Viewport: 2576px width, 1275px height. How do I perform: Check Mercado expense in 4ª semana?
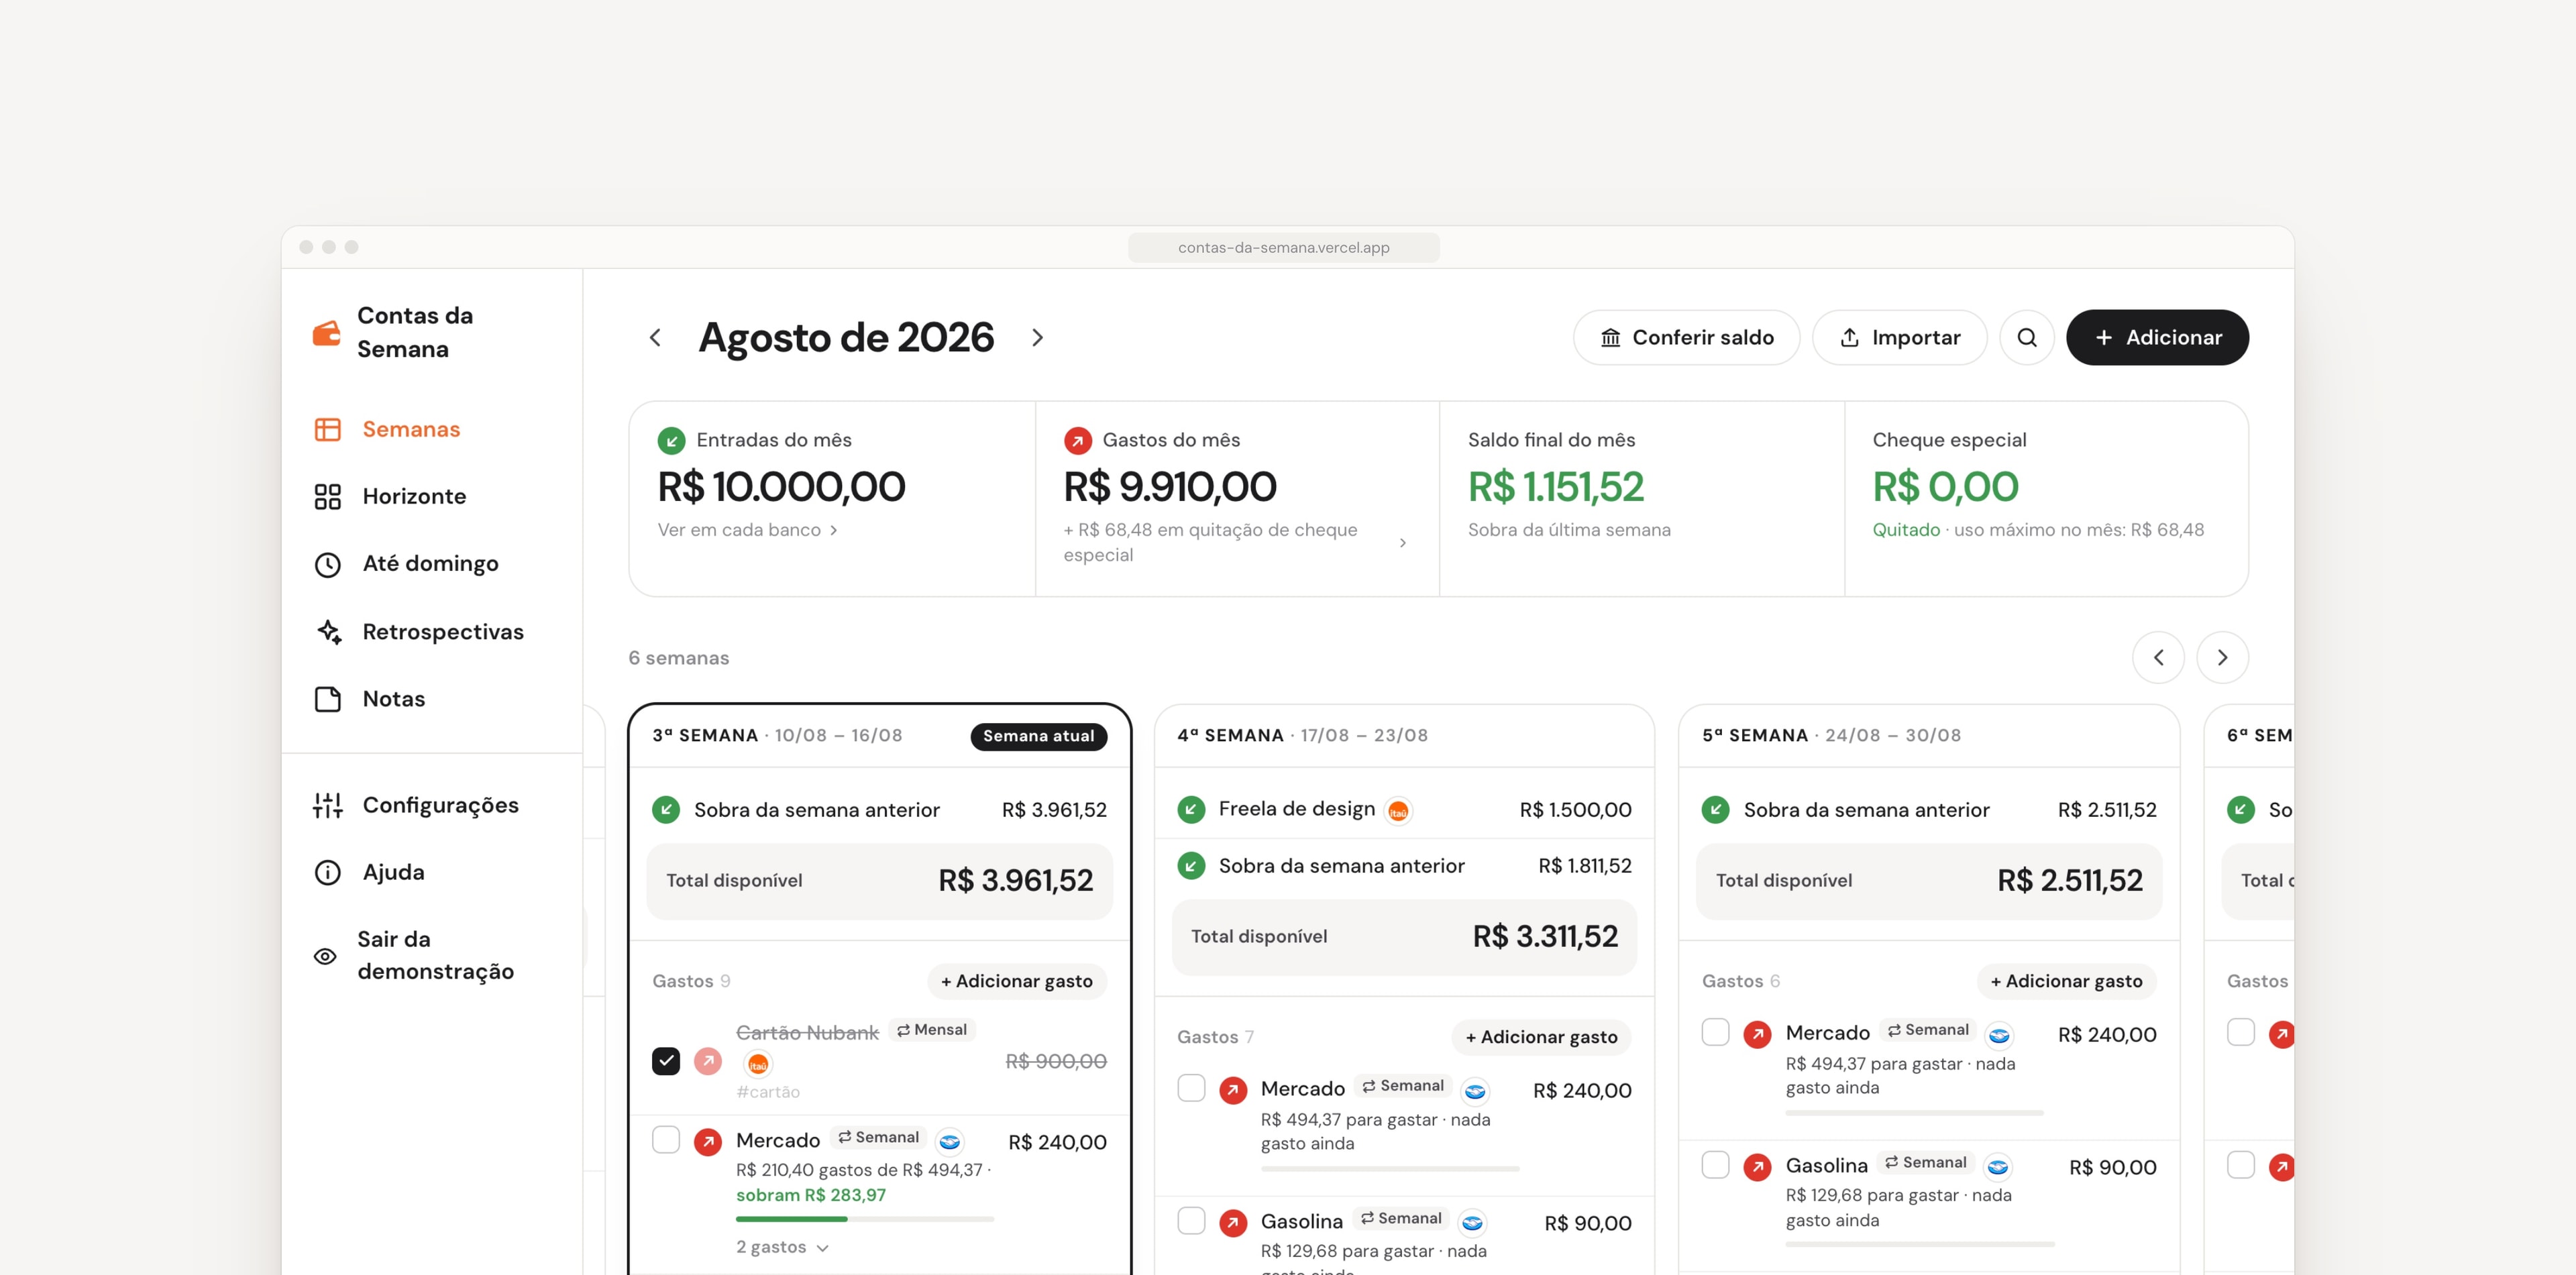[1191, 1088]
